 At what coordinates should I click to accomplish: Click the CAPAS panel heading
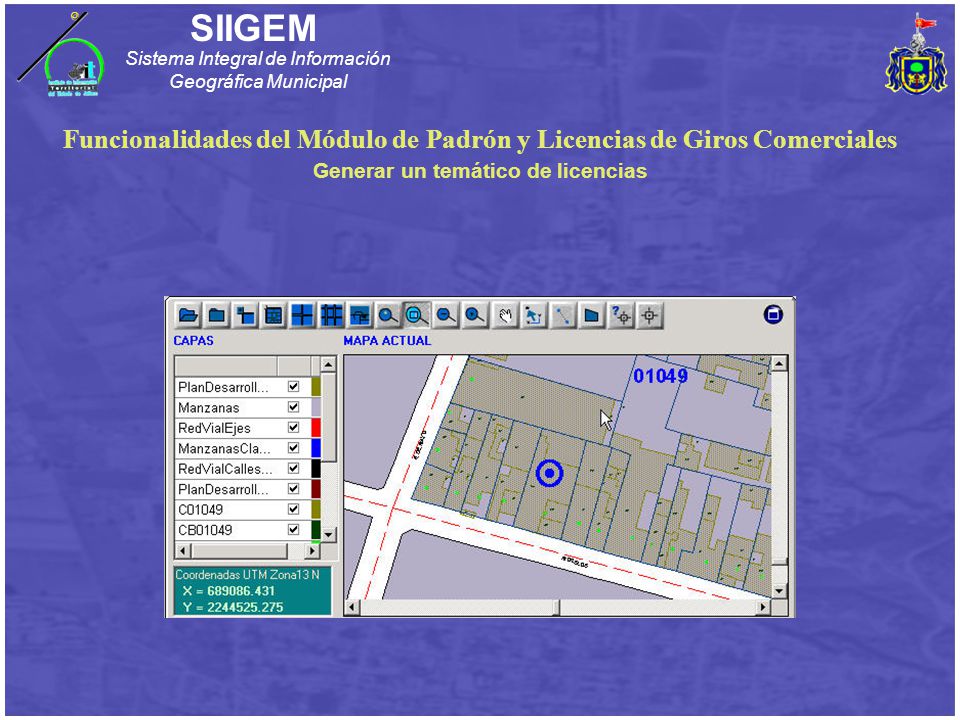coord(193,341)
